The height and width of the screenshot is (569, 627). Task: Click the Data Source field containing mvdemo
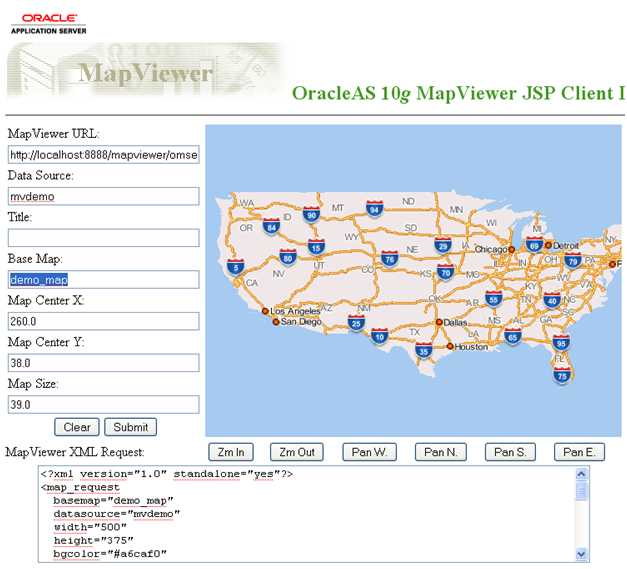point(104,196)
